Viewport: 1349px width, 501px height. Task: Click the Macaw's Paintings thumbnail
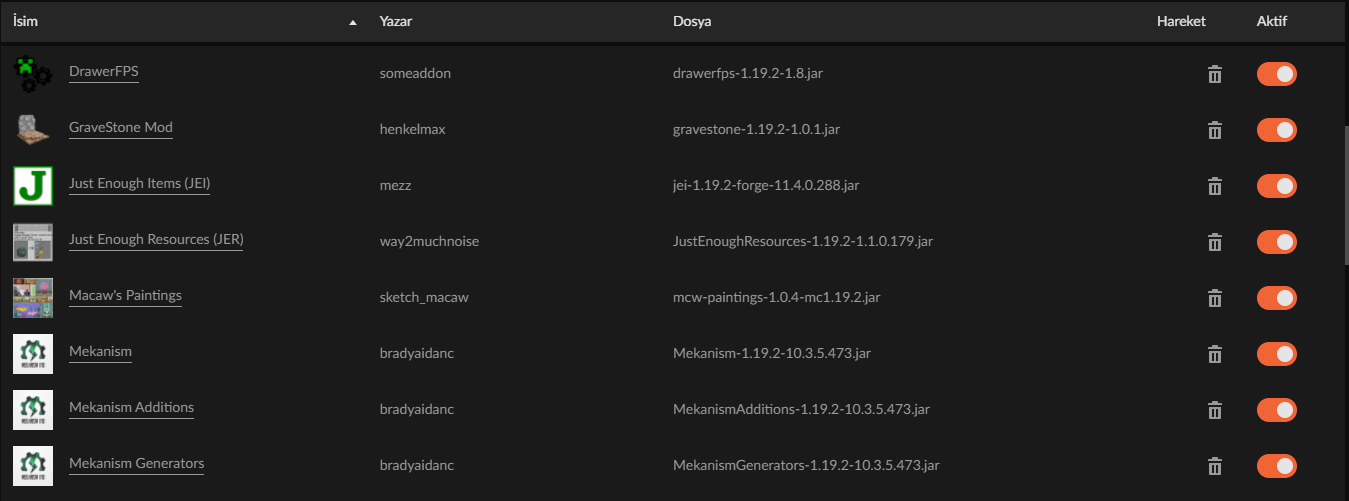[32, 298]
